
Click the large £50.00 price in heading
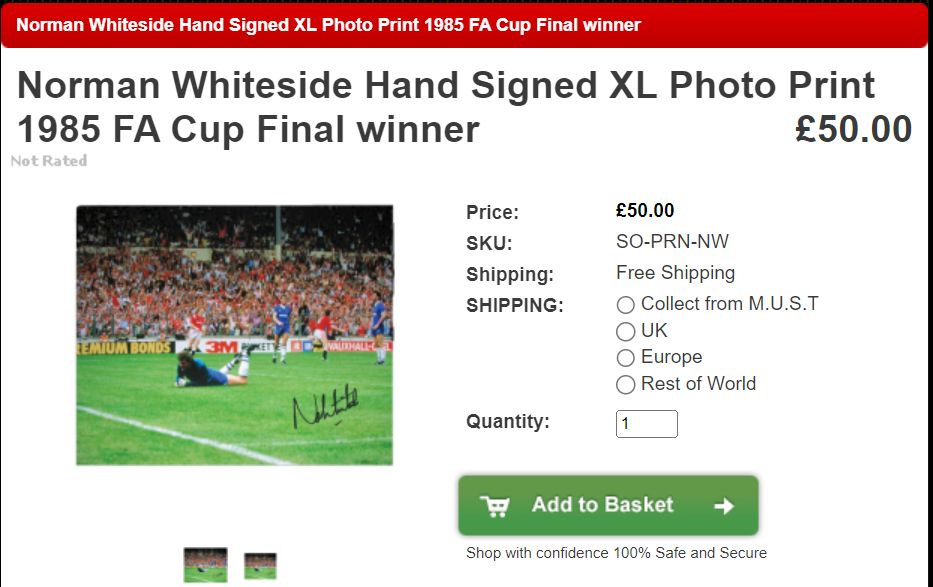(x=853, y=129)
